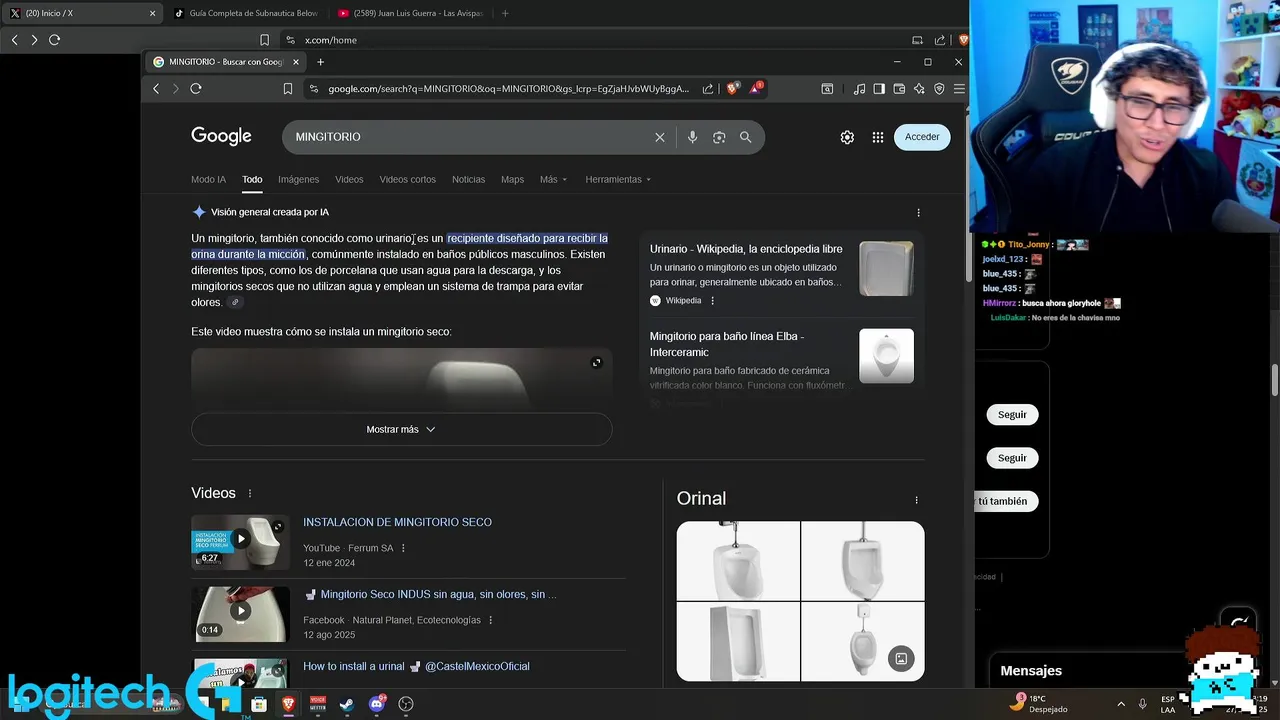Switch to Imágenes results tab
The width and height of the screenshot is (1280, 720).
coord(298,180)
